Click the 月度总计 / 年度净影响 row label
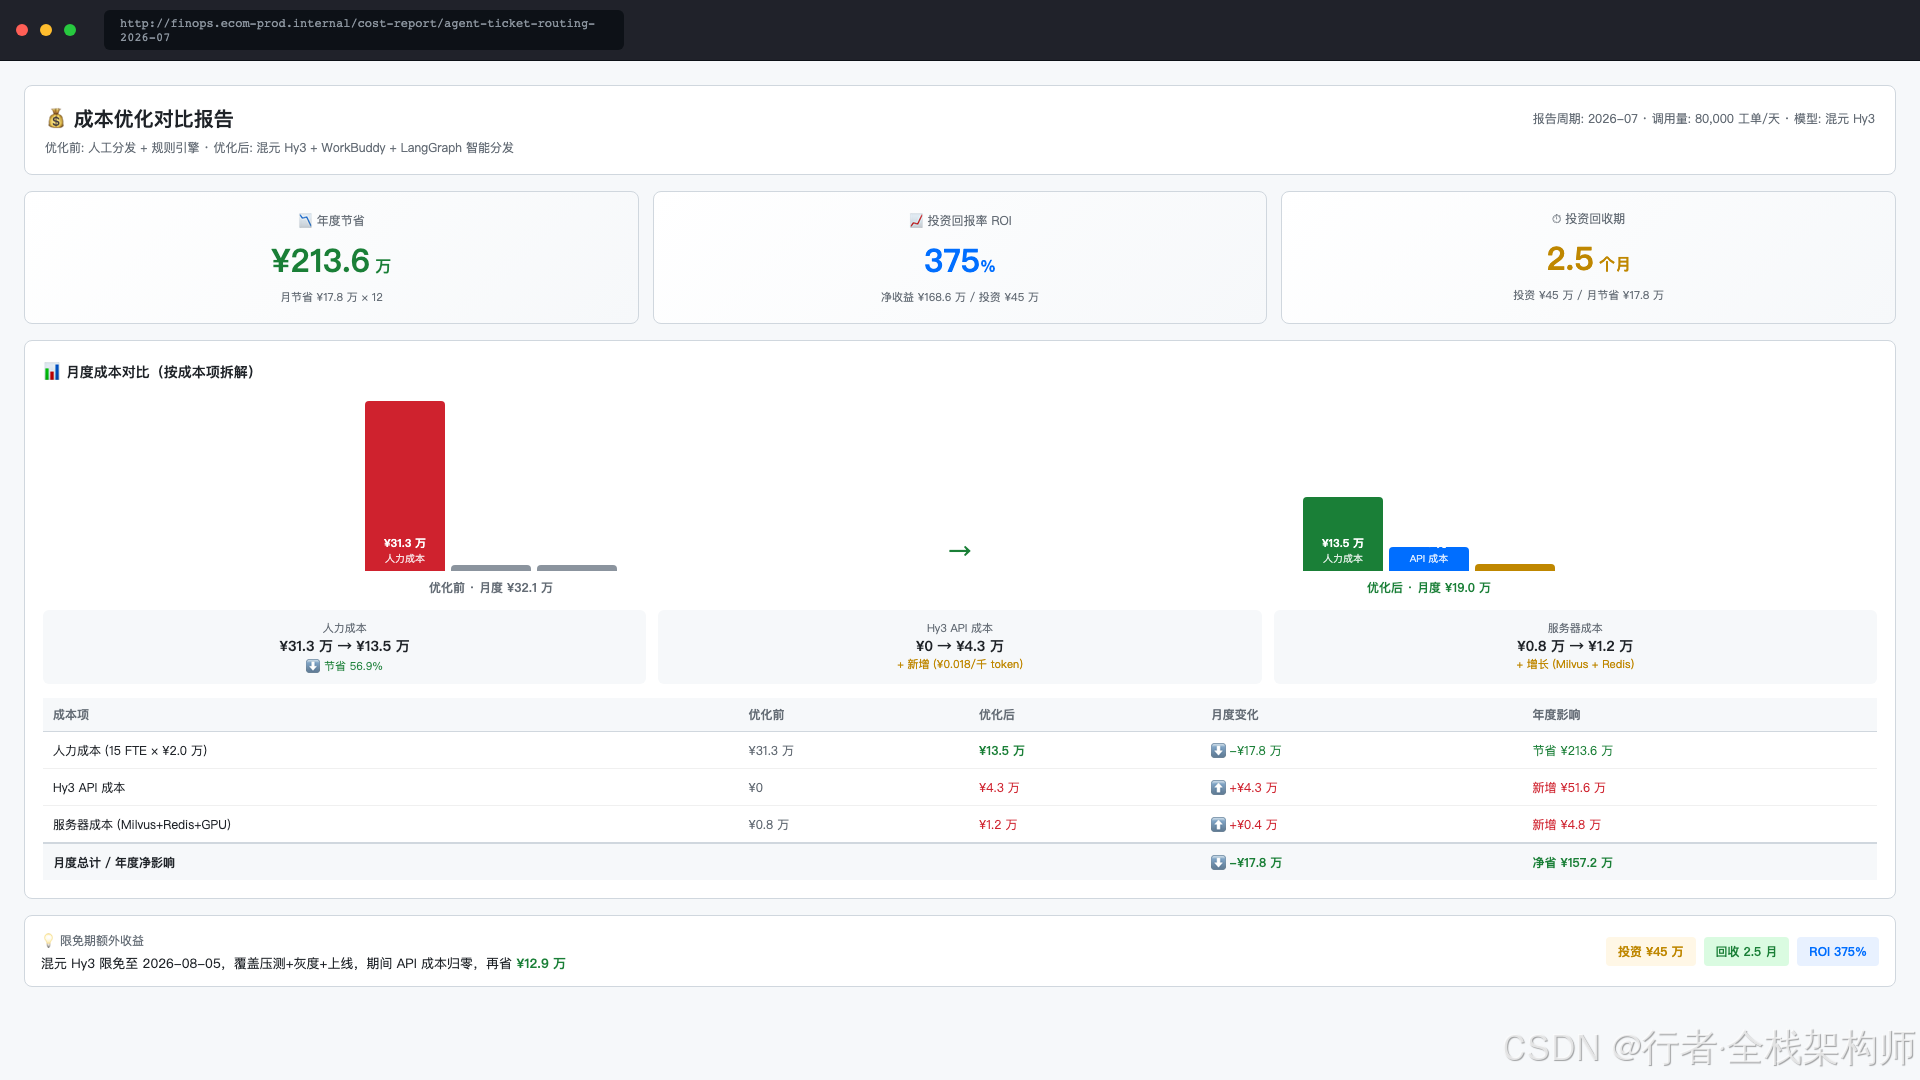This screenshot has width=1920, height=1080. pyautogui.click(x=114, y=863)
